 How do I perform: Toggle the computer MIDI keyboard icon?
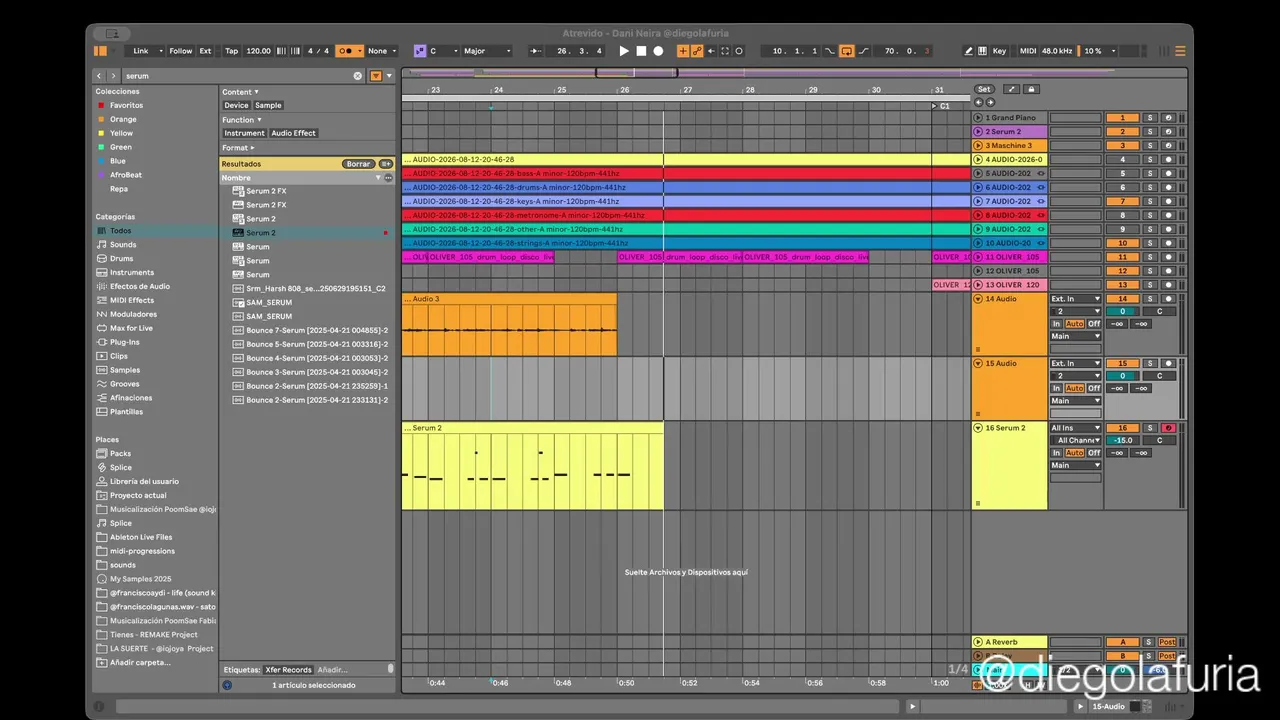coord(984,51)
